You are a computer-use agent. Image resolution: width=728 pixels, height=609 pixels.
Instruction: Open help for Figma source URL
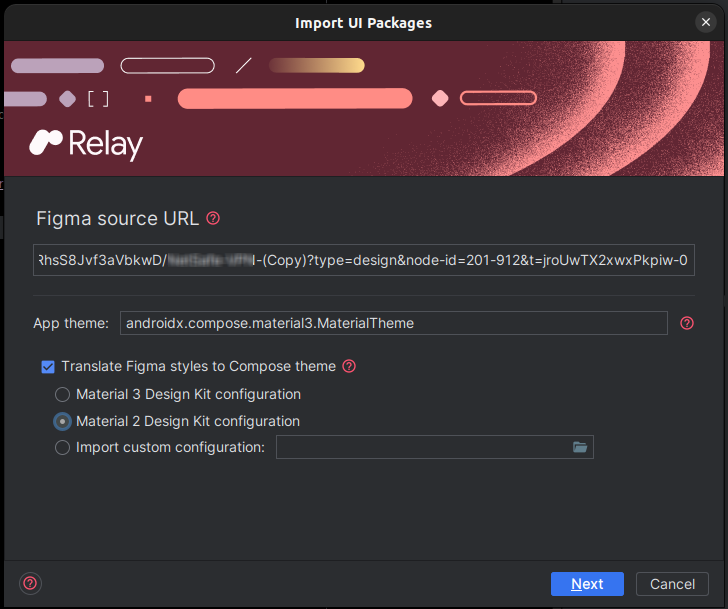click(x=213, y=218)
